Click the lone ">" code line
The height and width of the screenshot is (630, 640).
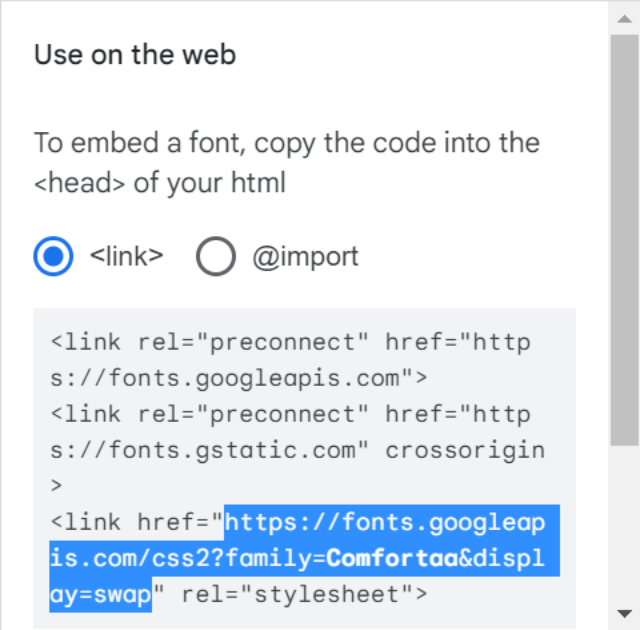tap(56, 486)
